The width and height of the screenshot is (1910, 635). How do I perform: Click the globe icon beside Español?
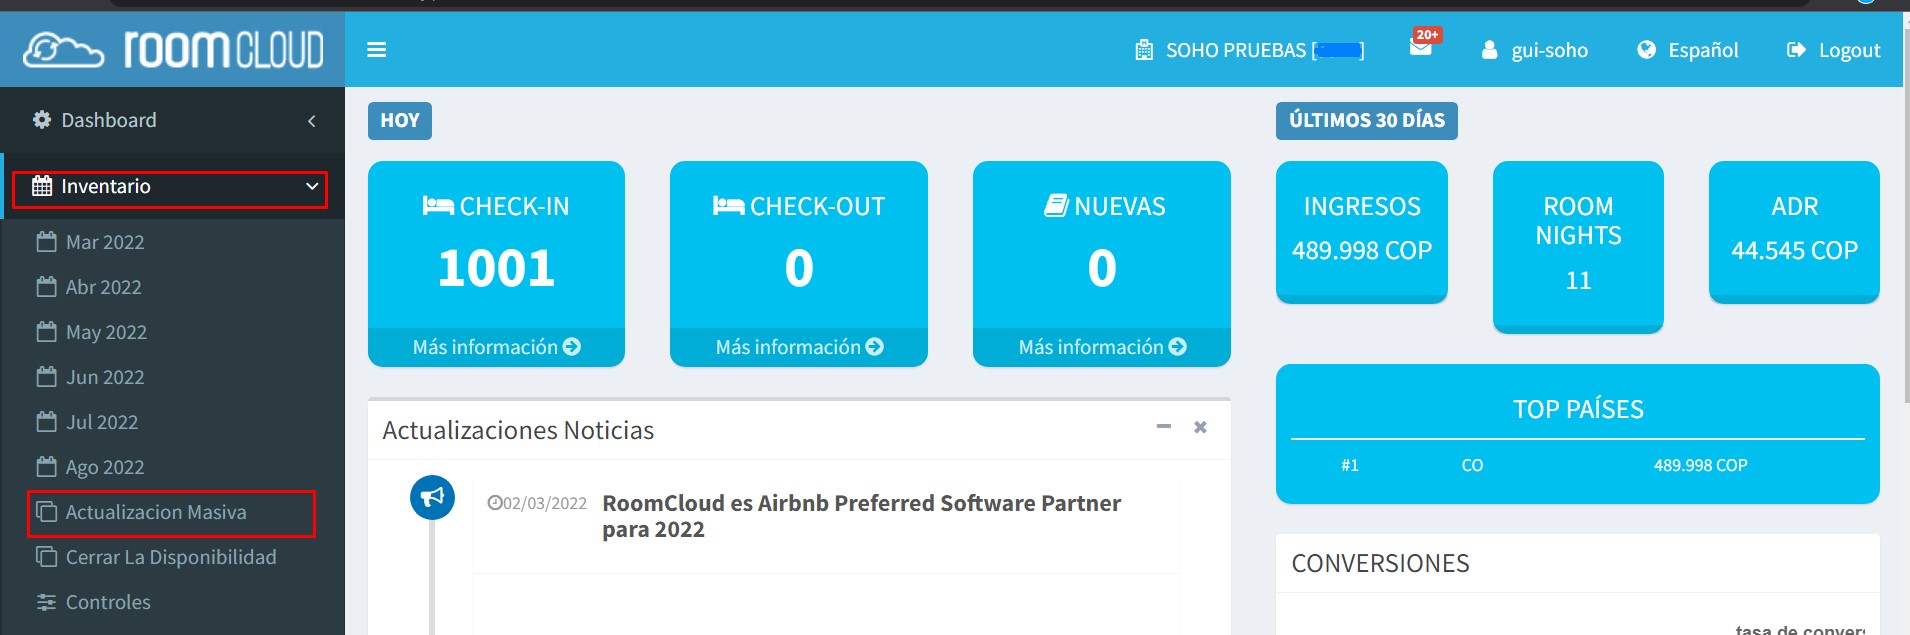click(x=1646, y=50)
